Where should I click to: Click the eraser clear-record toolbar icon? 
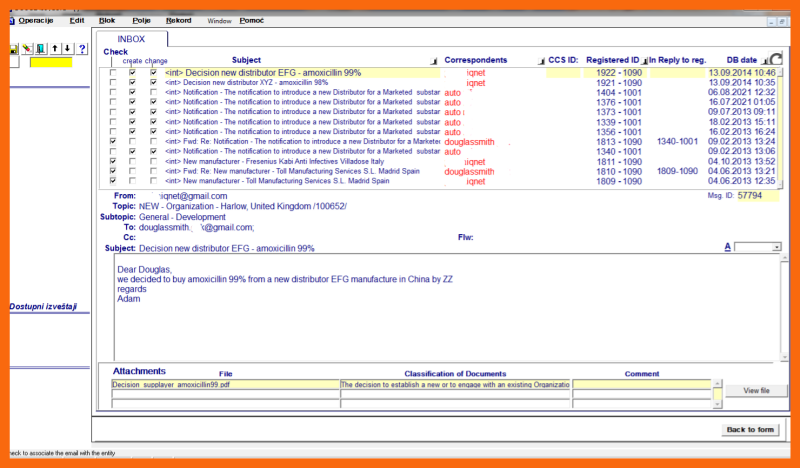pyautogui.click(x=28, y=49)
